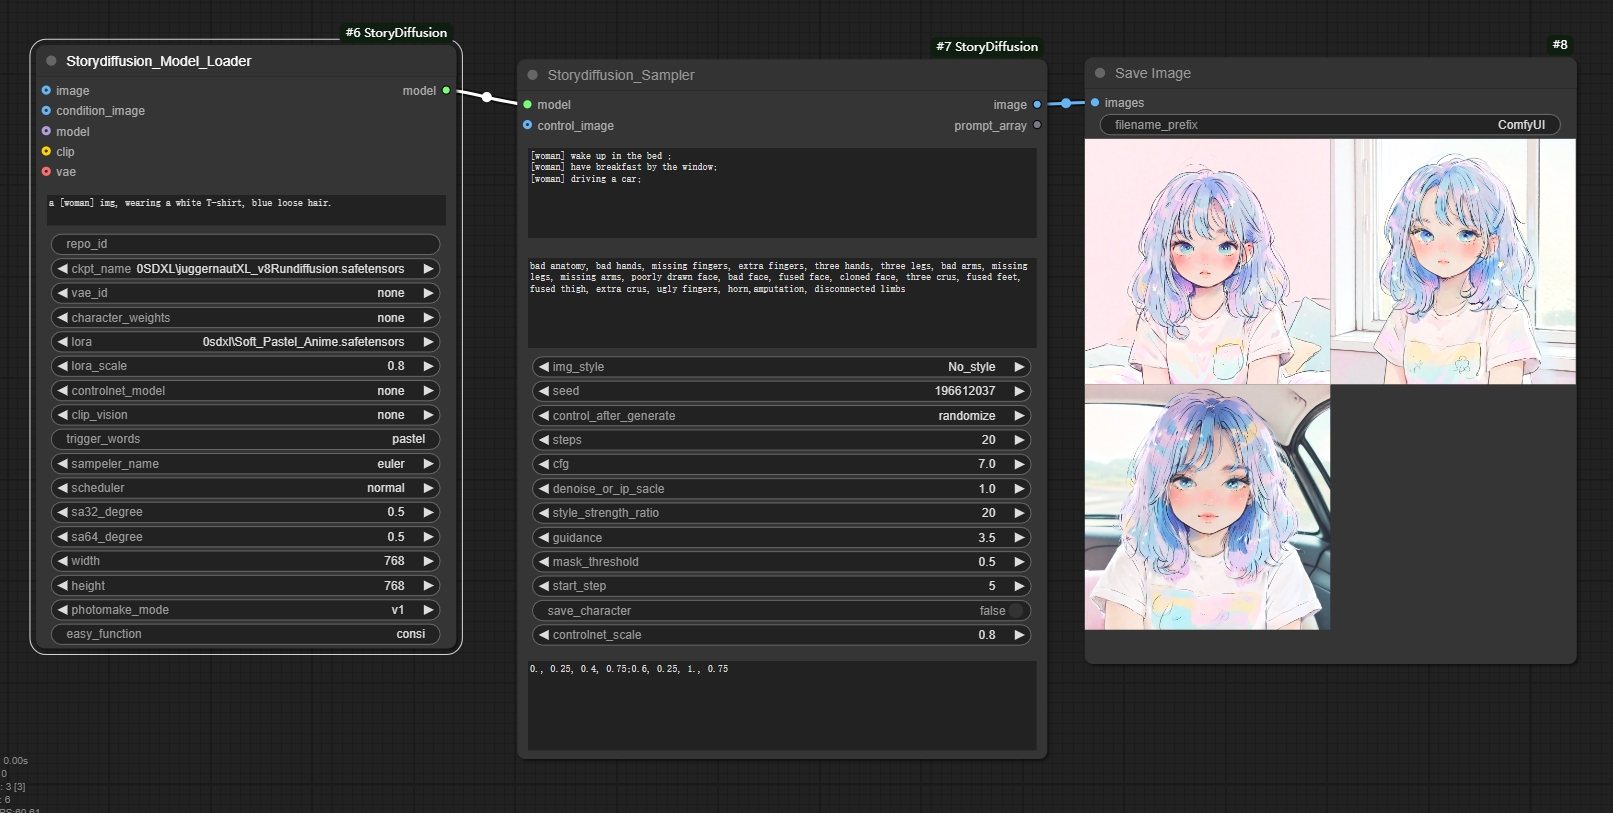The height and width of the screenshot is (813, 1613).
Task: Collapse the Storydiffusion_Model_Loader node with its title dot
Action: click(51, 61)
